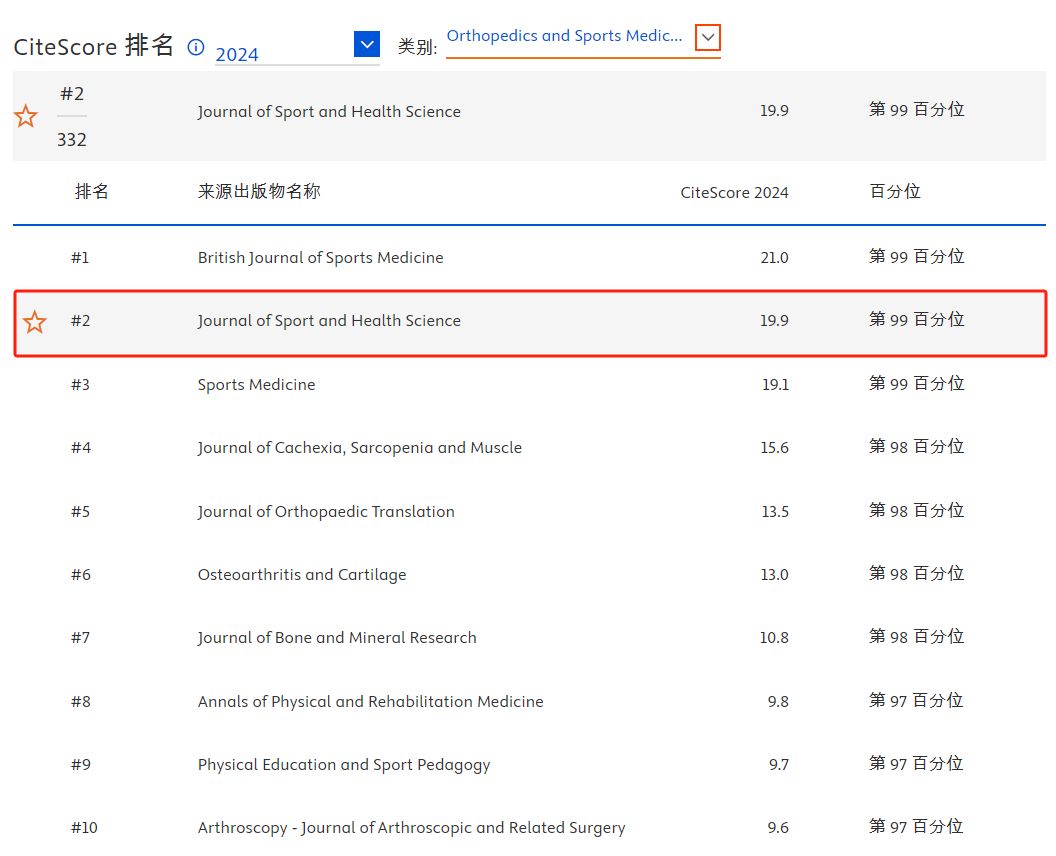The height and width of the screenshot is (856, 1056).
Task: Open Arthroscopy journal link at rank #10
Action: 411,828
